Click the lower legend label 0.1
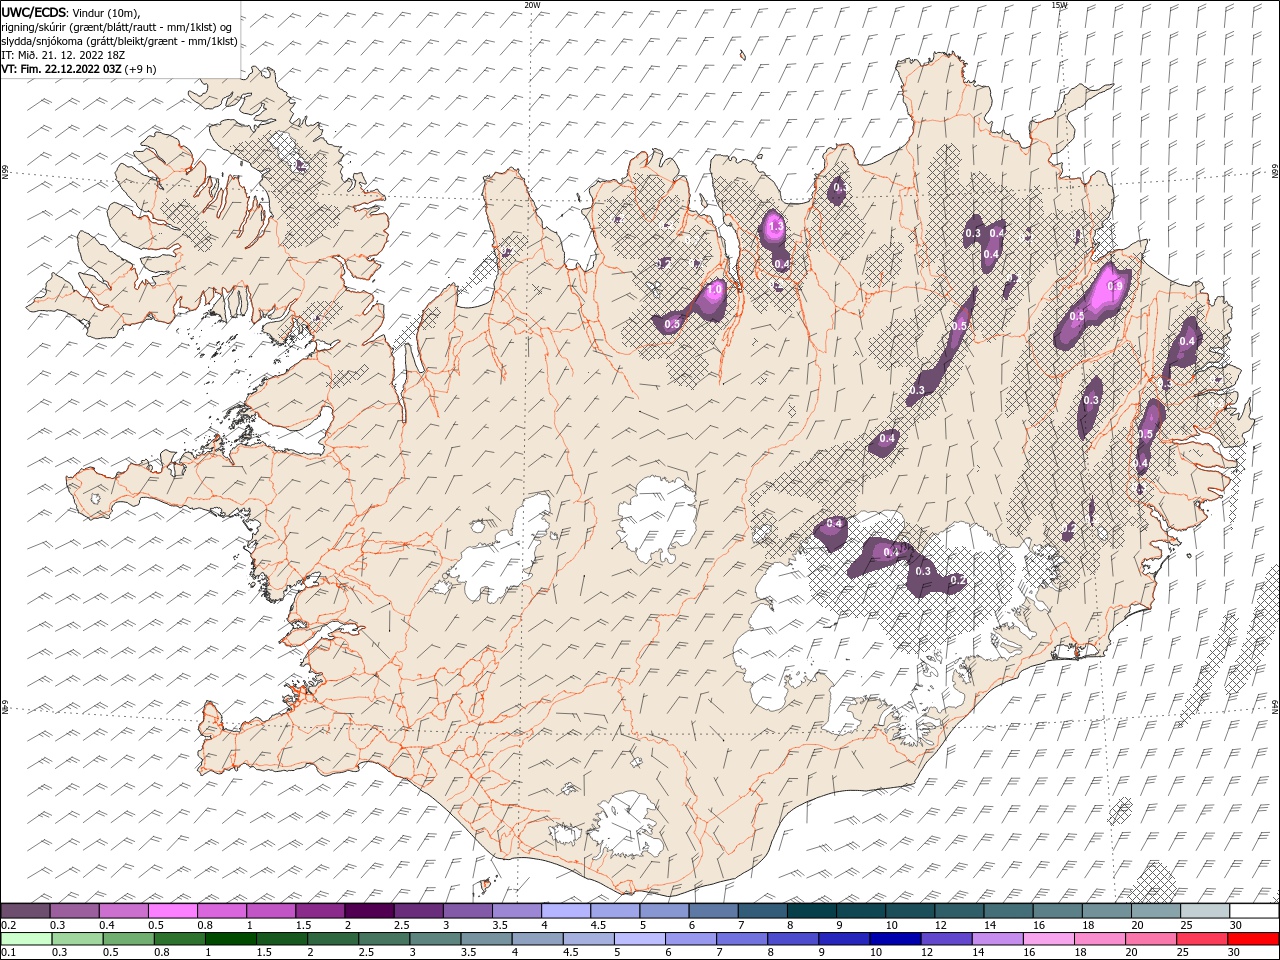Screen dimensions: 1280x960 pyautogui.click(x=7, y=953)
